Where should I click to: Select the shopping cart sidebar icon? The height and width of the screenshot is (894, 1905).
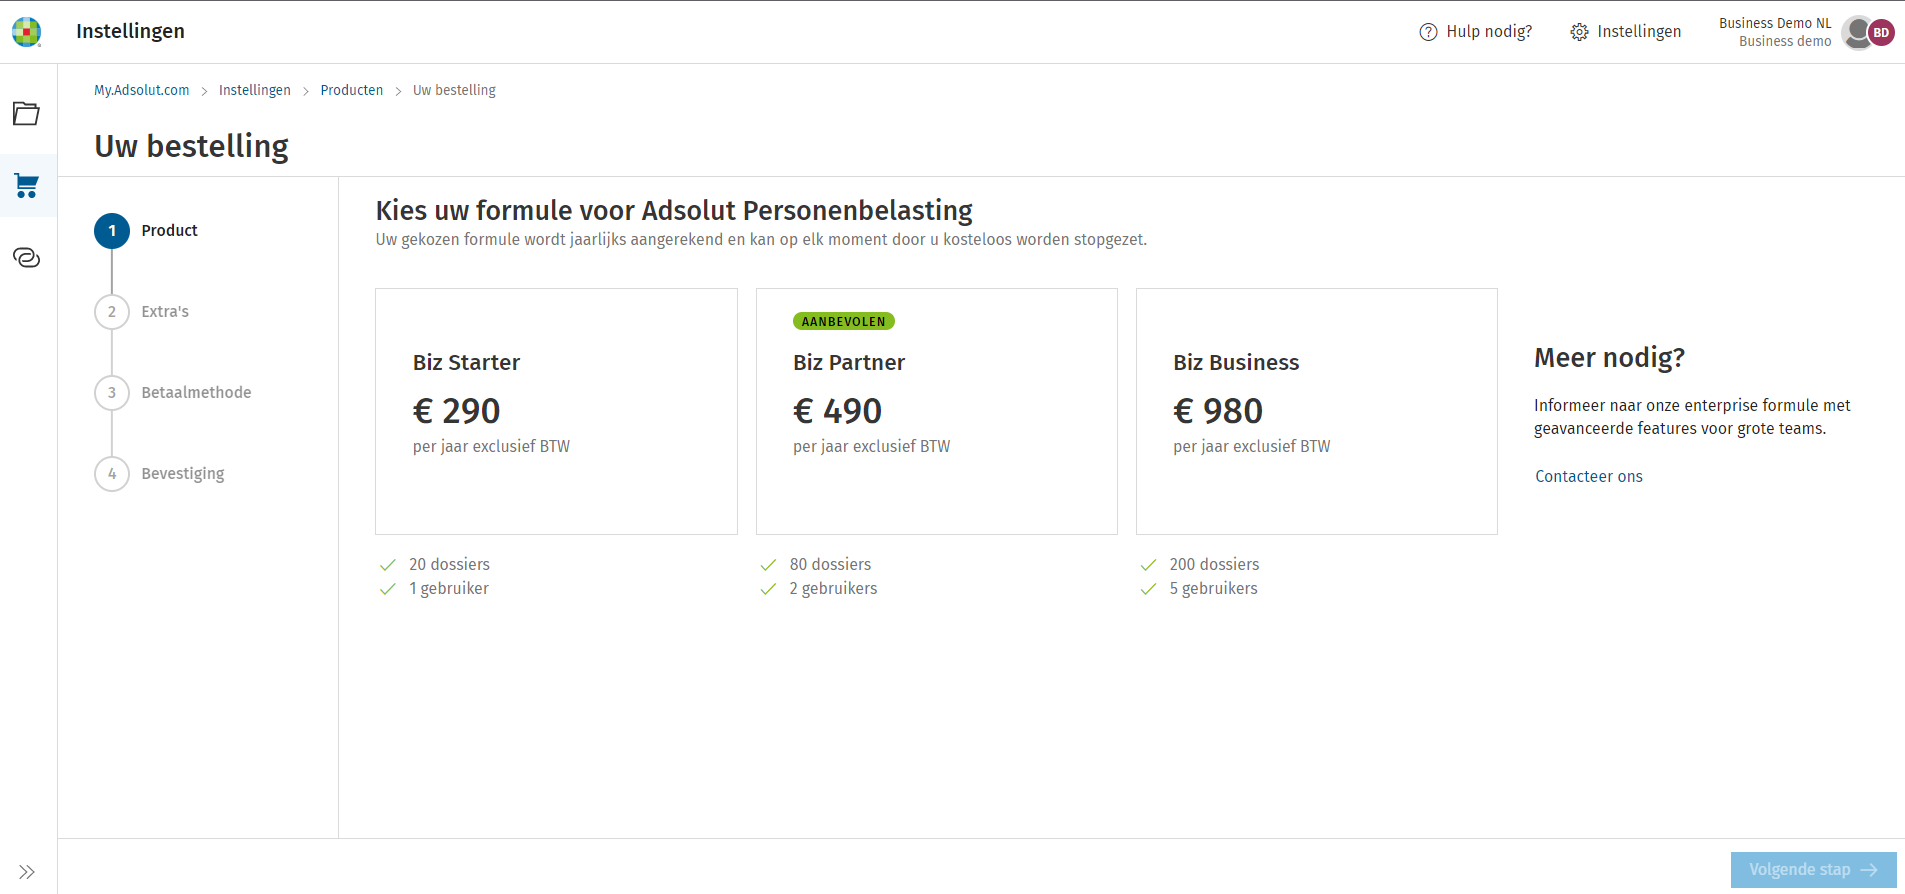[27, 185]
